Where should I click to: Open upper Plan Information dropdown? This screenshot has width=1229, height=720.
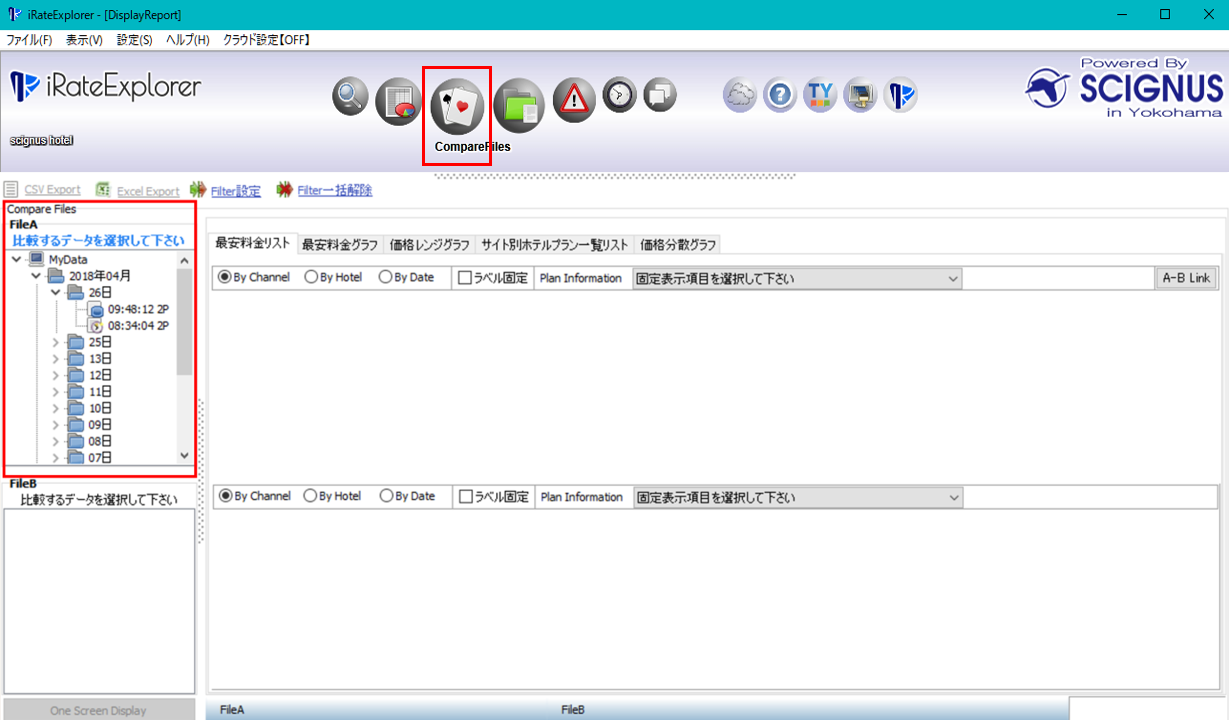coord(797,279)
